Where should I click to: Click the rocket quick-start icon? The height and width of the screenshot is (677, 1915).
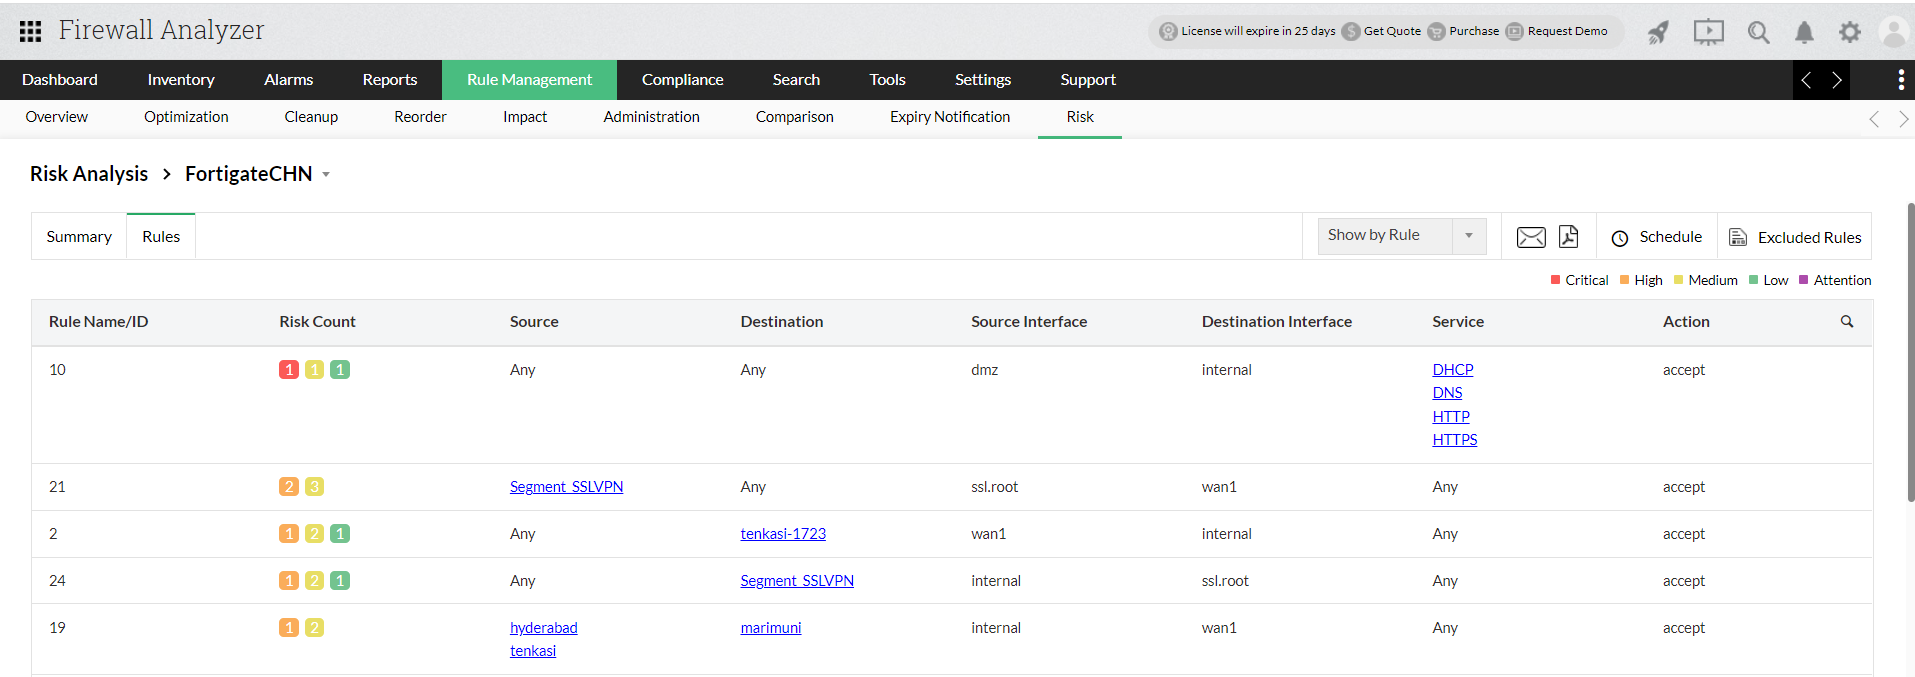coord(1658,32)
